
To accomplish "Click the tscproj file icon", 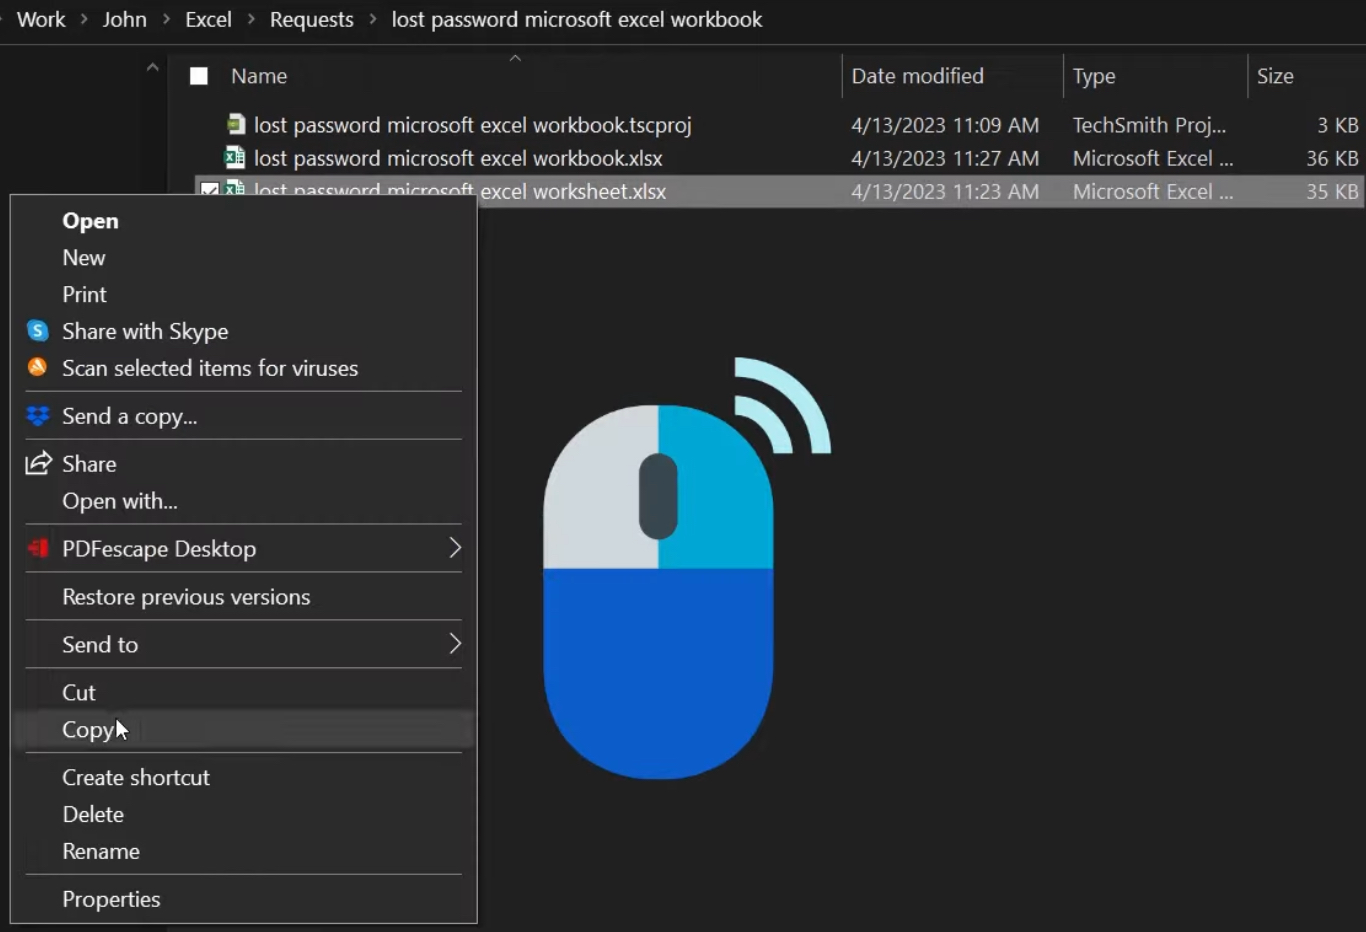I will [x=236, y=124].
